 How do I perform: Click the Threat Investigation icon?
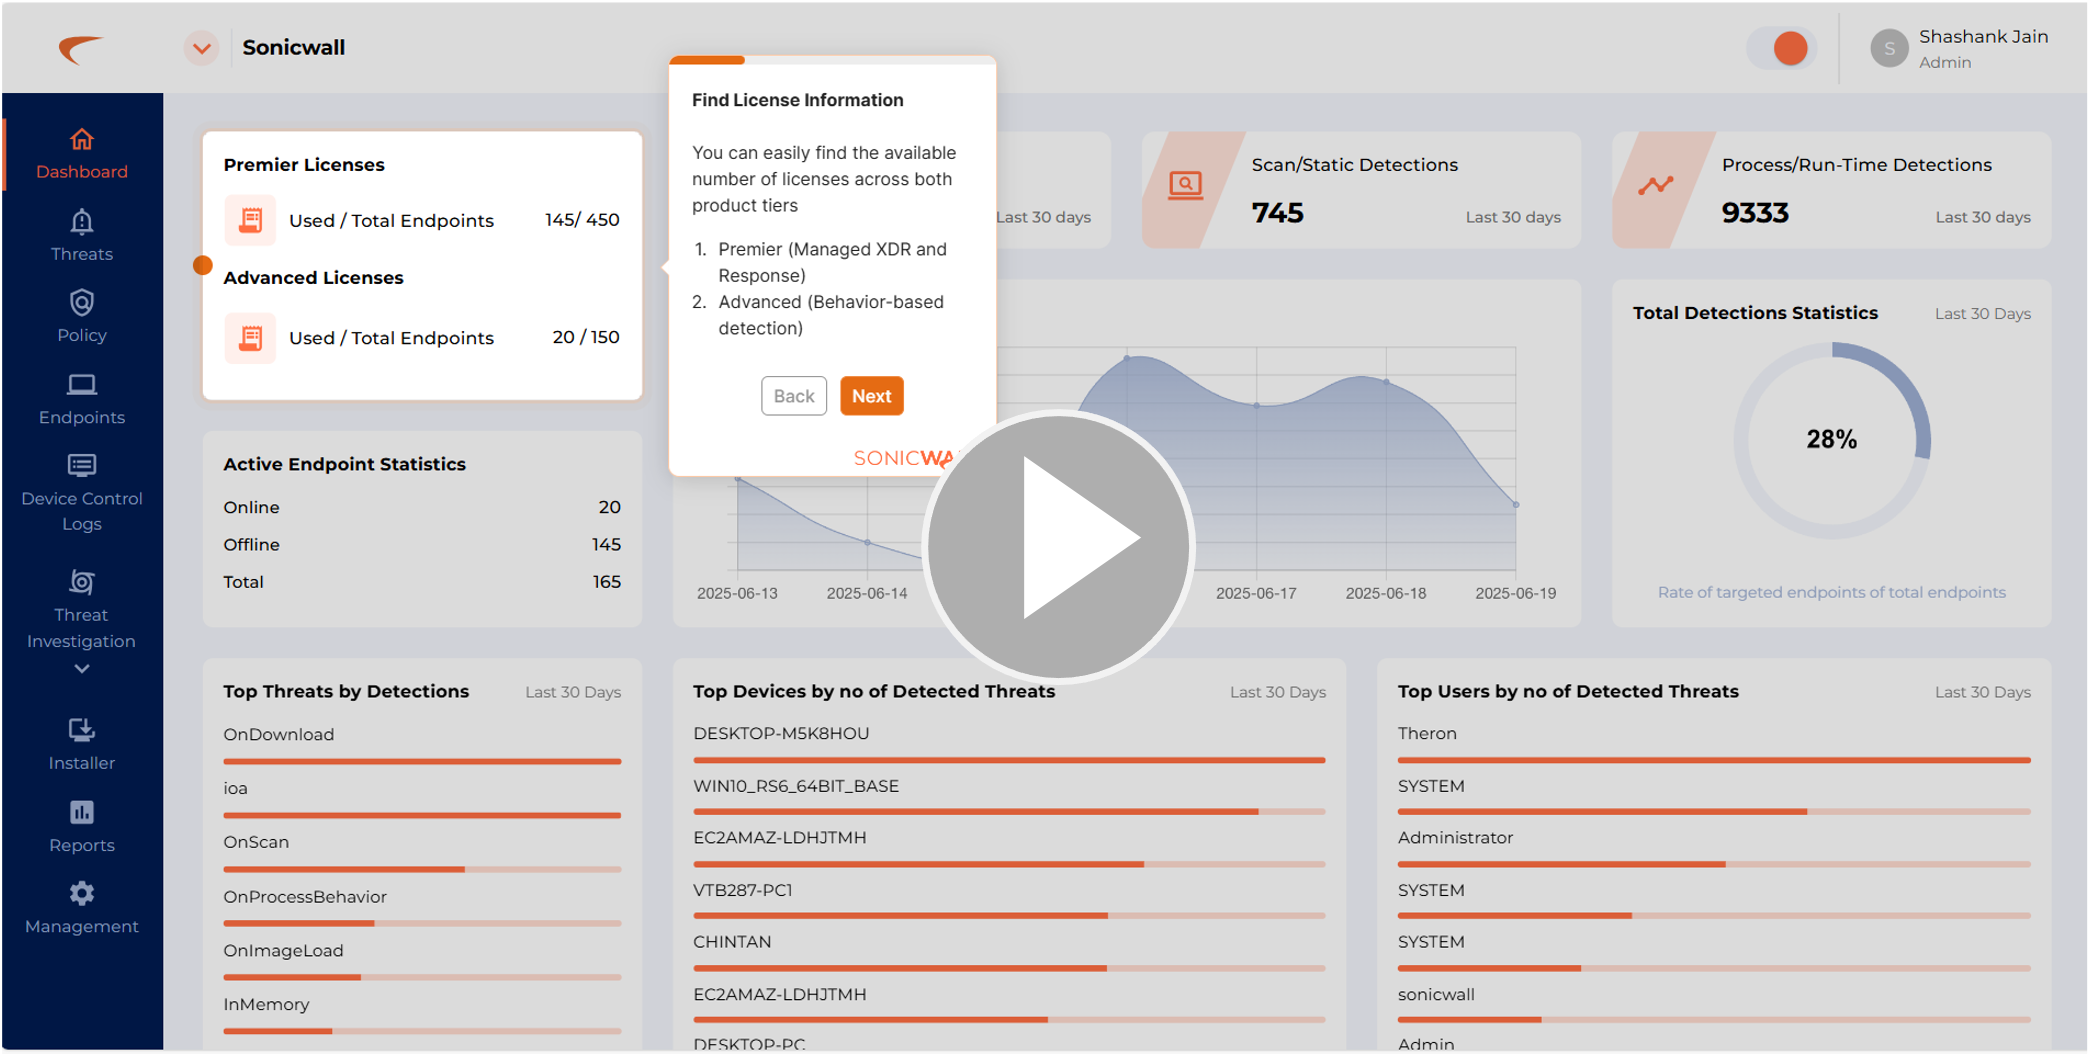coord(82,582)
